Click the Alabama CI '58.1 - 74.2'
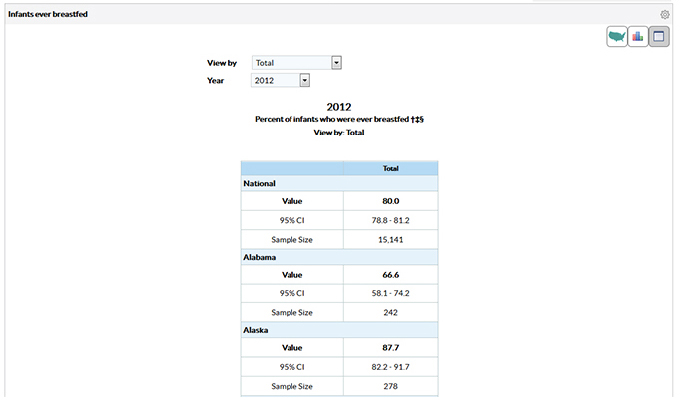 [x=390, y=294]
